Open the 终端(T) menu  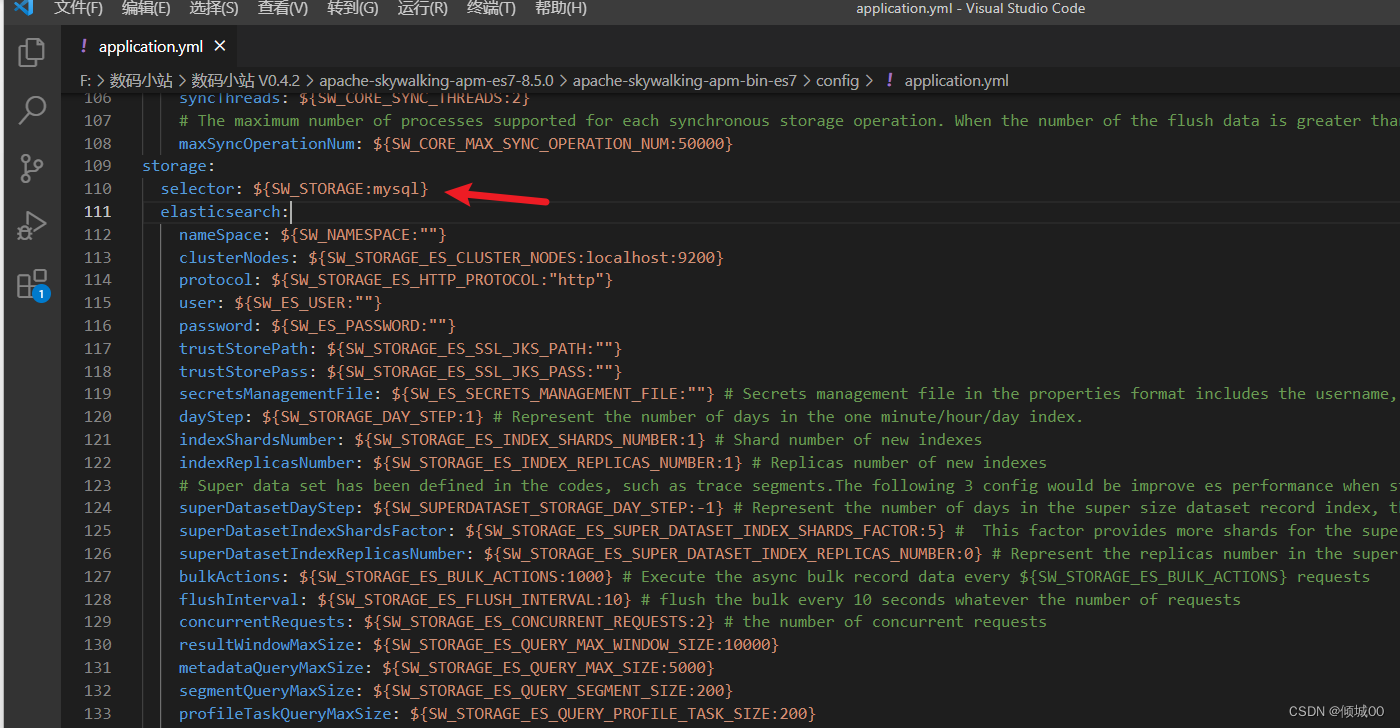point(491,8)
